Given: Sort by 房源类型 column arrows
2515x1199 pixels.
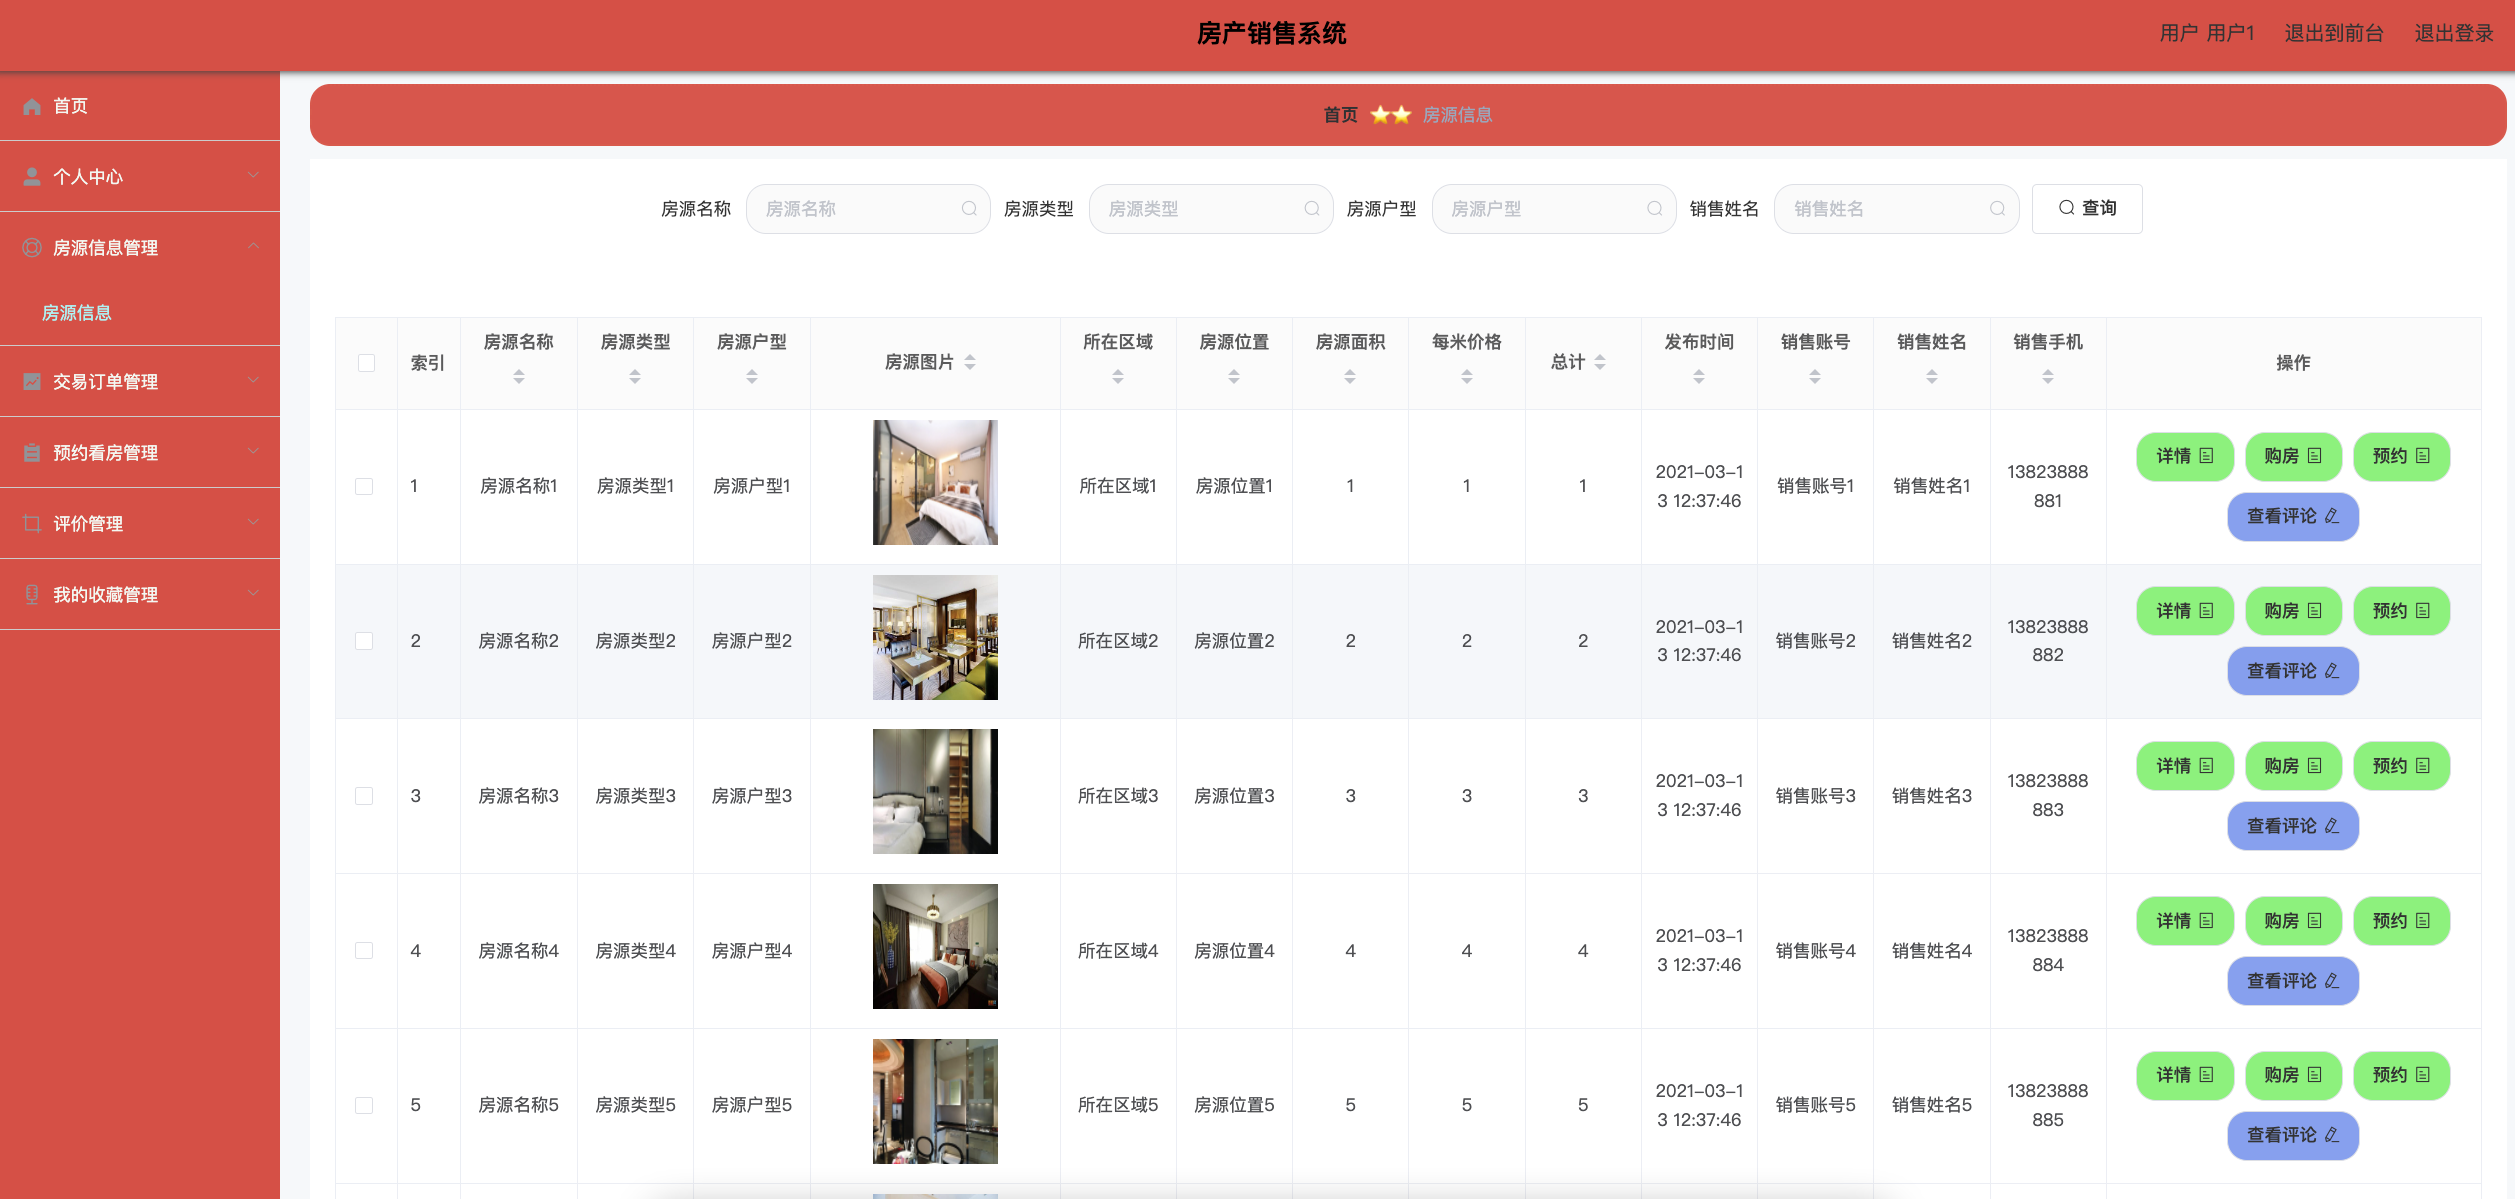Looking at the screenshot, I should [635, 377].
